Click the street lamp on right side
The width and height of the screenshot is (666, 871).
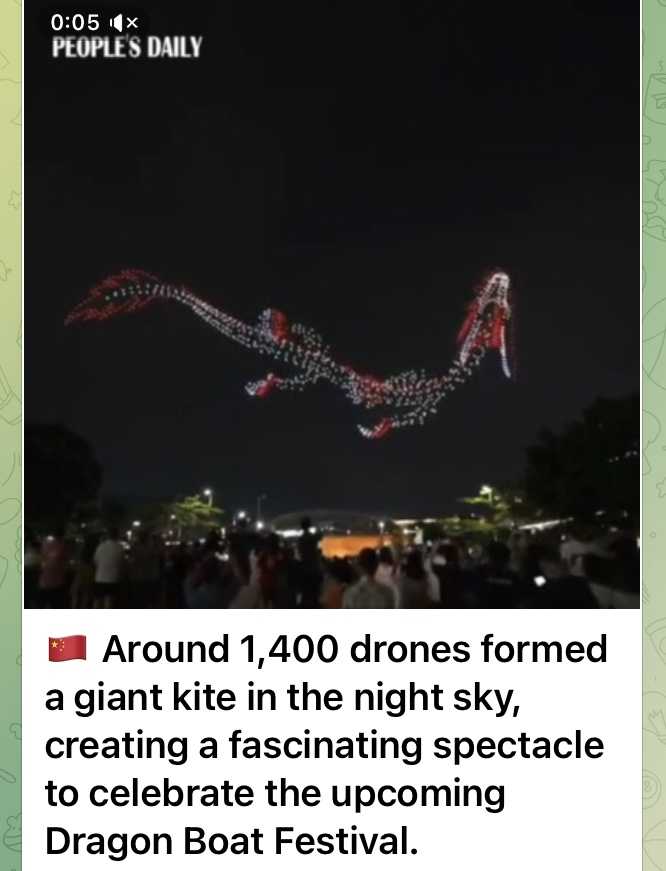click(485, 491)
